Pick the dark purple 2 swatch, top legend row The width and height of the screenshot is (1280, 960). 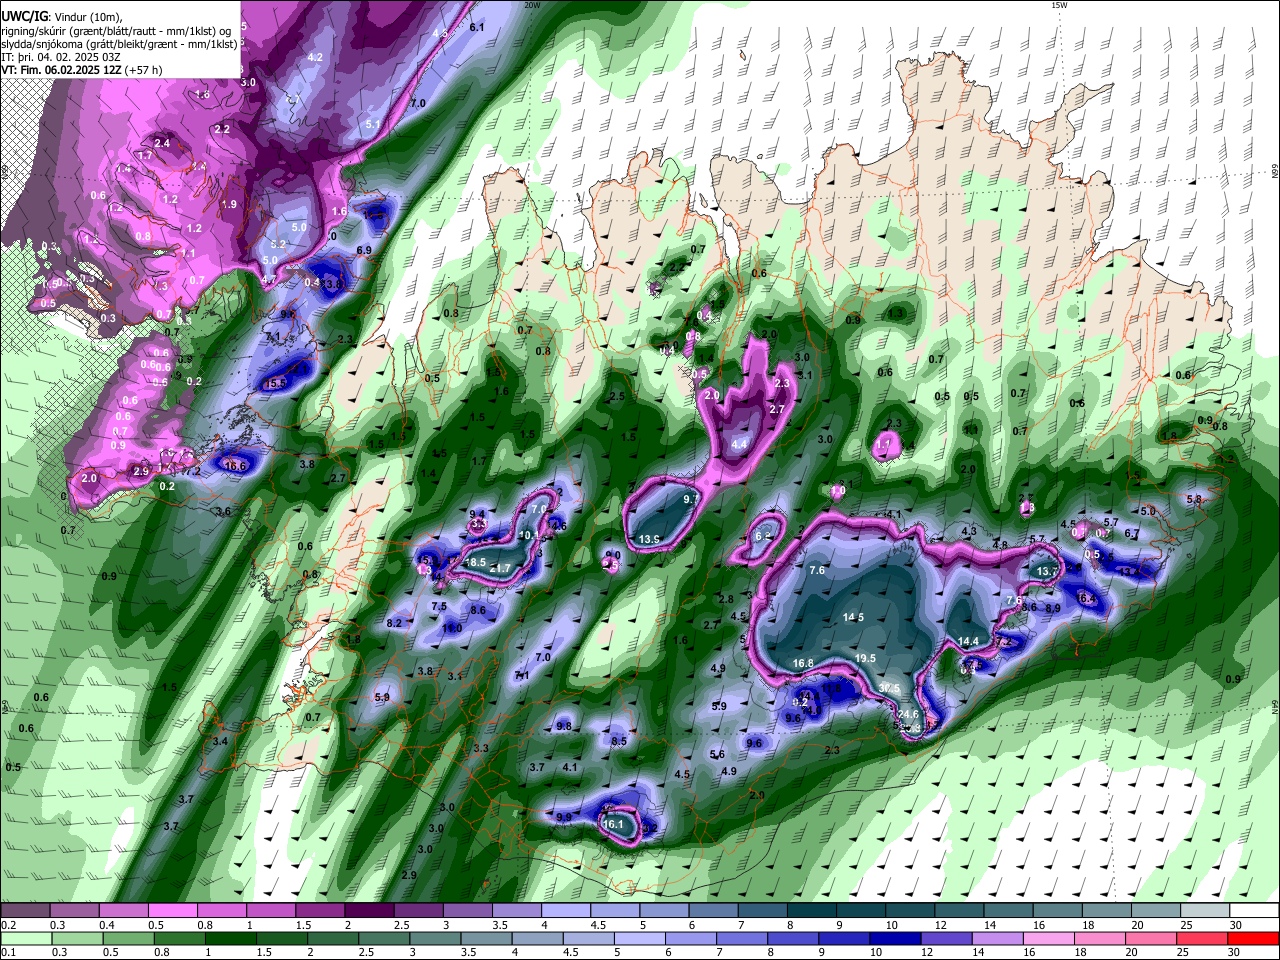coord(368,910)
